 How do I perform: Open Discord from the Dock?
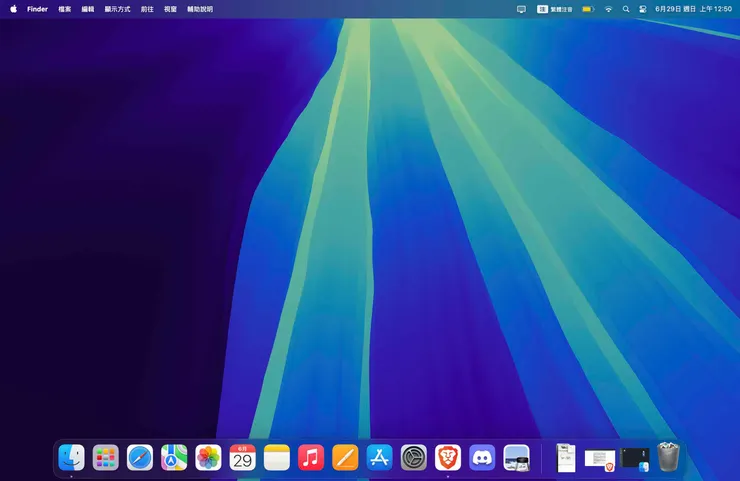tap(482, 458)
